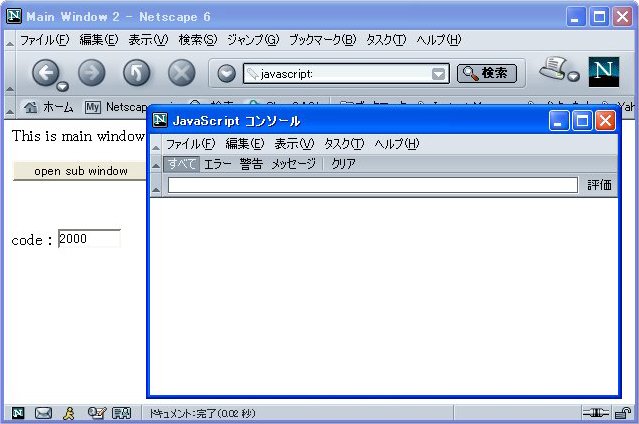Image resolution: width=639 pixels, height=424 pixels.
Task: Open the Mail envelope icon in the status bar
Action: [x=43, y=413]
